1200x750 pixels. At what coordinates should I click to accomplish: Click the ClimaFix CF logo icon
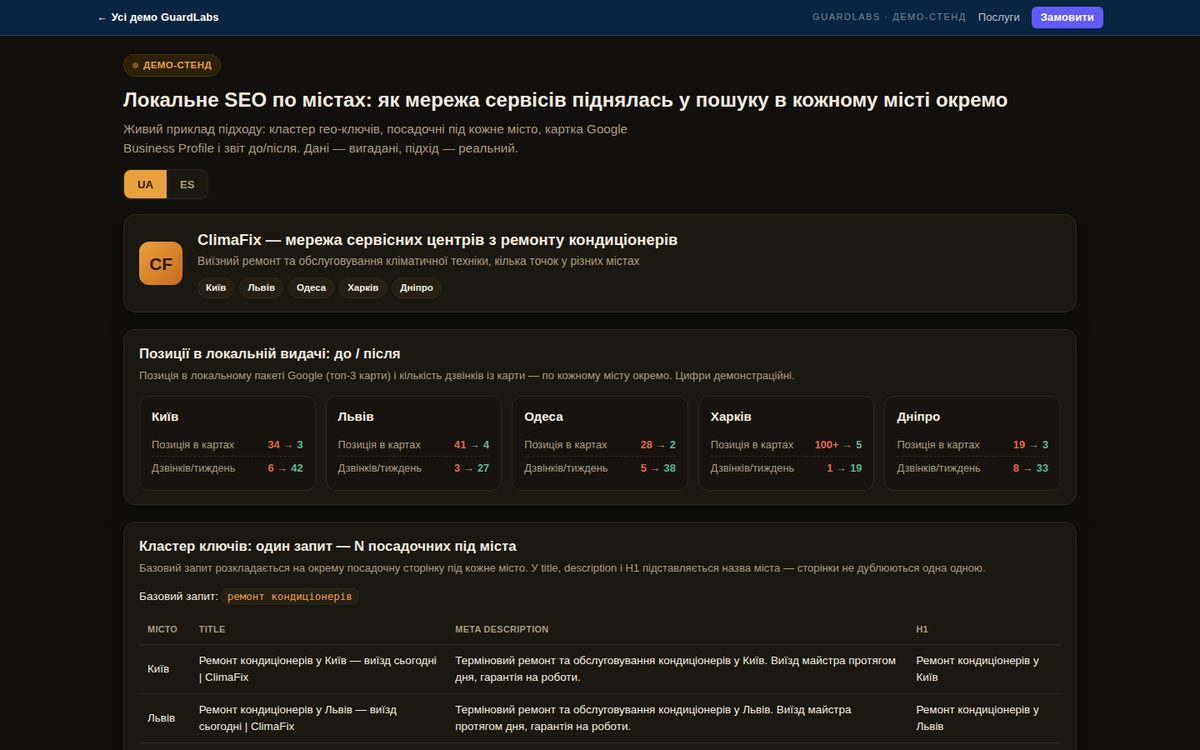pyautogui.click(x=161, y=263)
